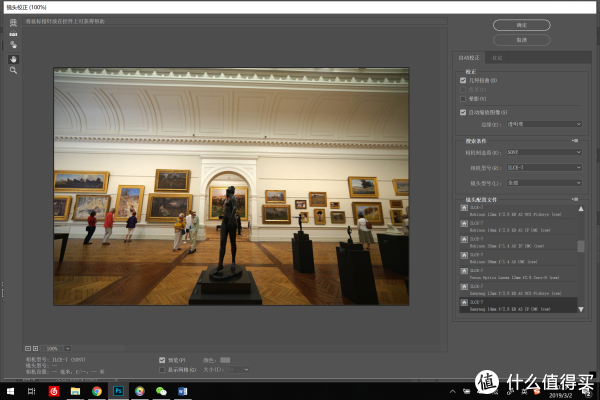600x400 pixels.
Task: Open the 镜头型号 全部 dropdown
Action: point(544,183)
